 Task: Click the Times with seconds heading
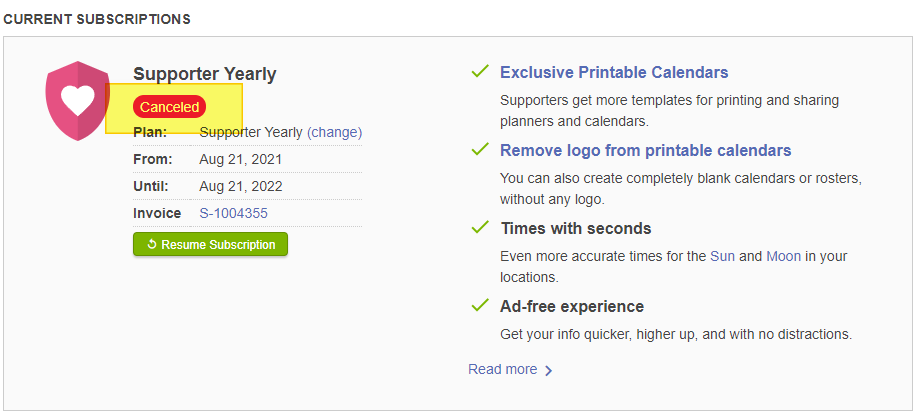coord(575,228)
